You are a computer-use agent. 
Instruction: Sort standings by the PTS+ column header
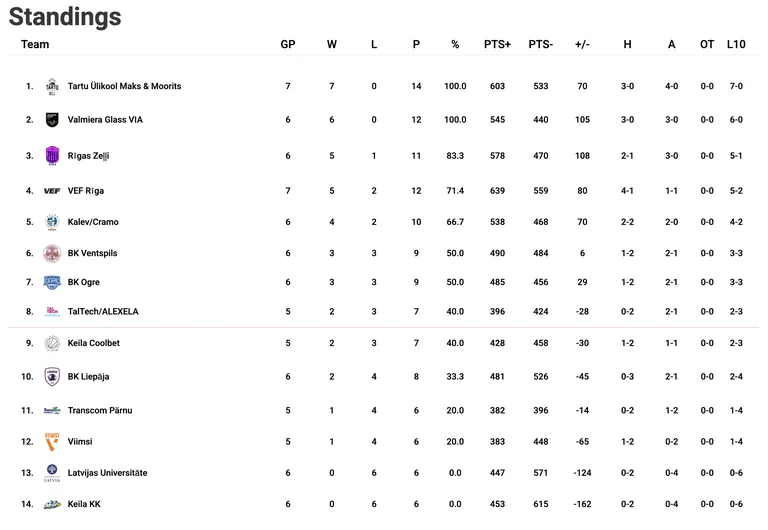tap(497, 44)
